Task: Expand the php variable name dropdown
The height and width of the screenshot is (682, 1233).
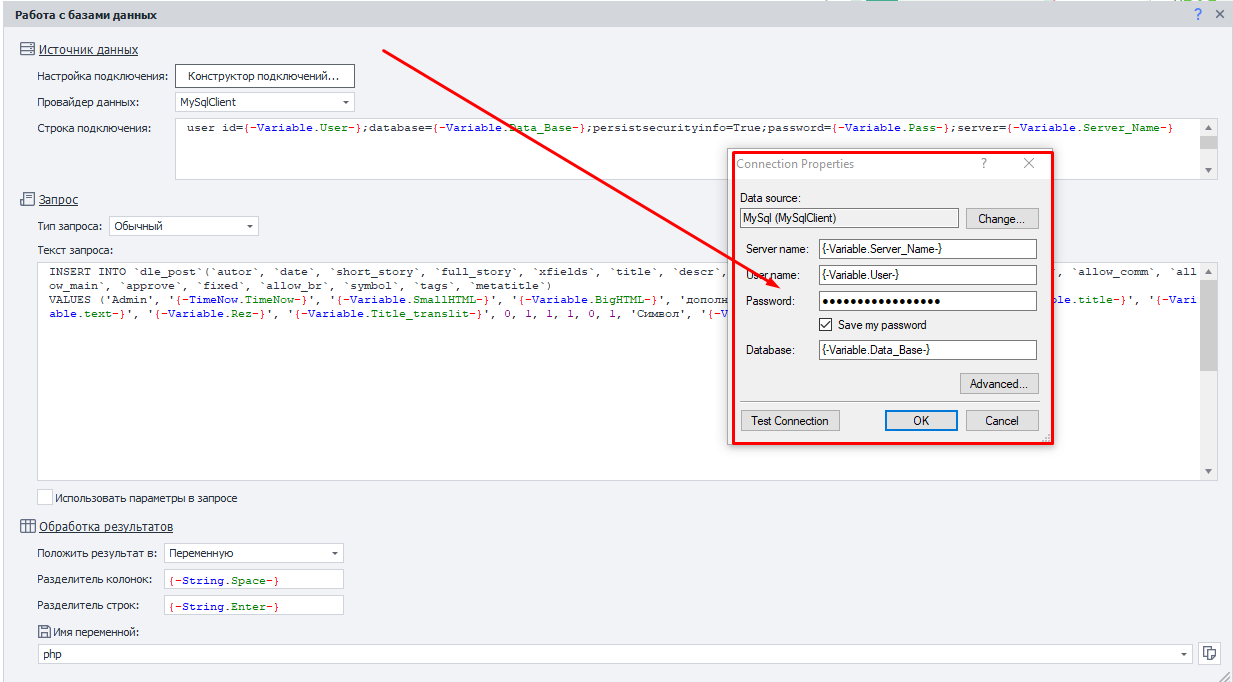Action: point(1184,654)
